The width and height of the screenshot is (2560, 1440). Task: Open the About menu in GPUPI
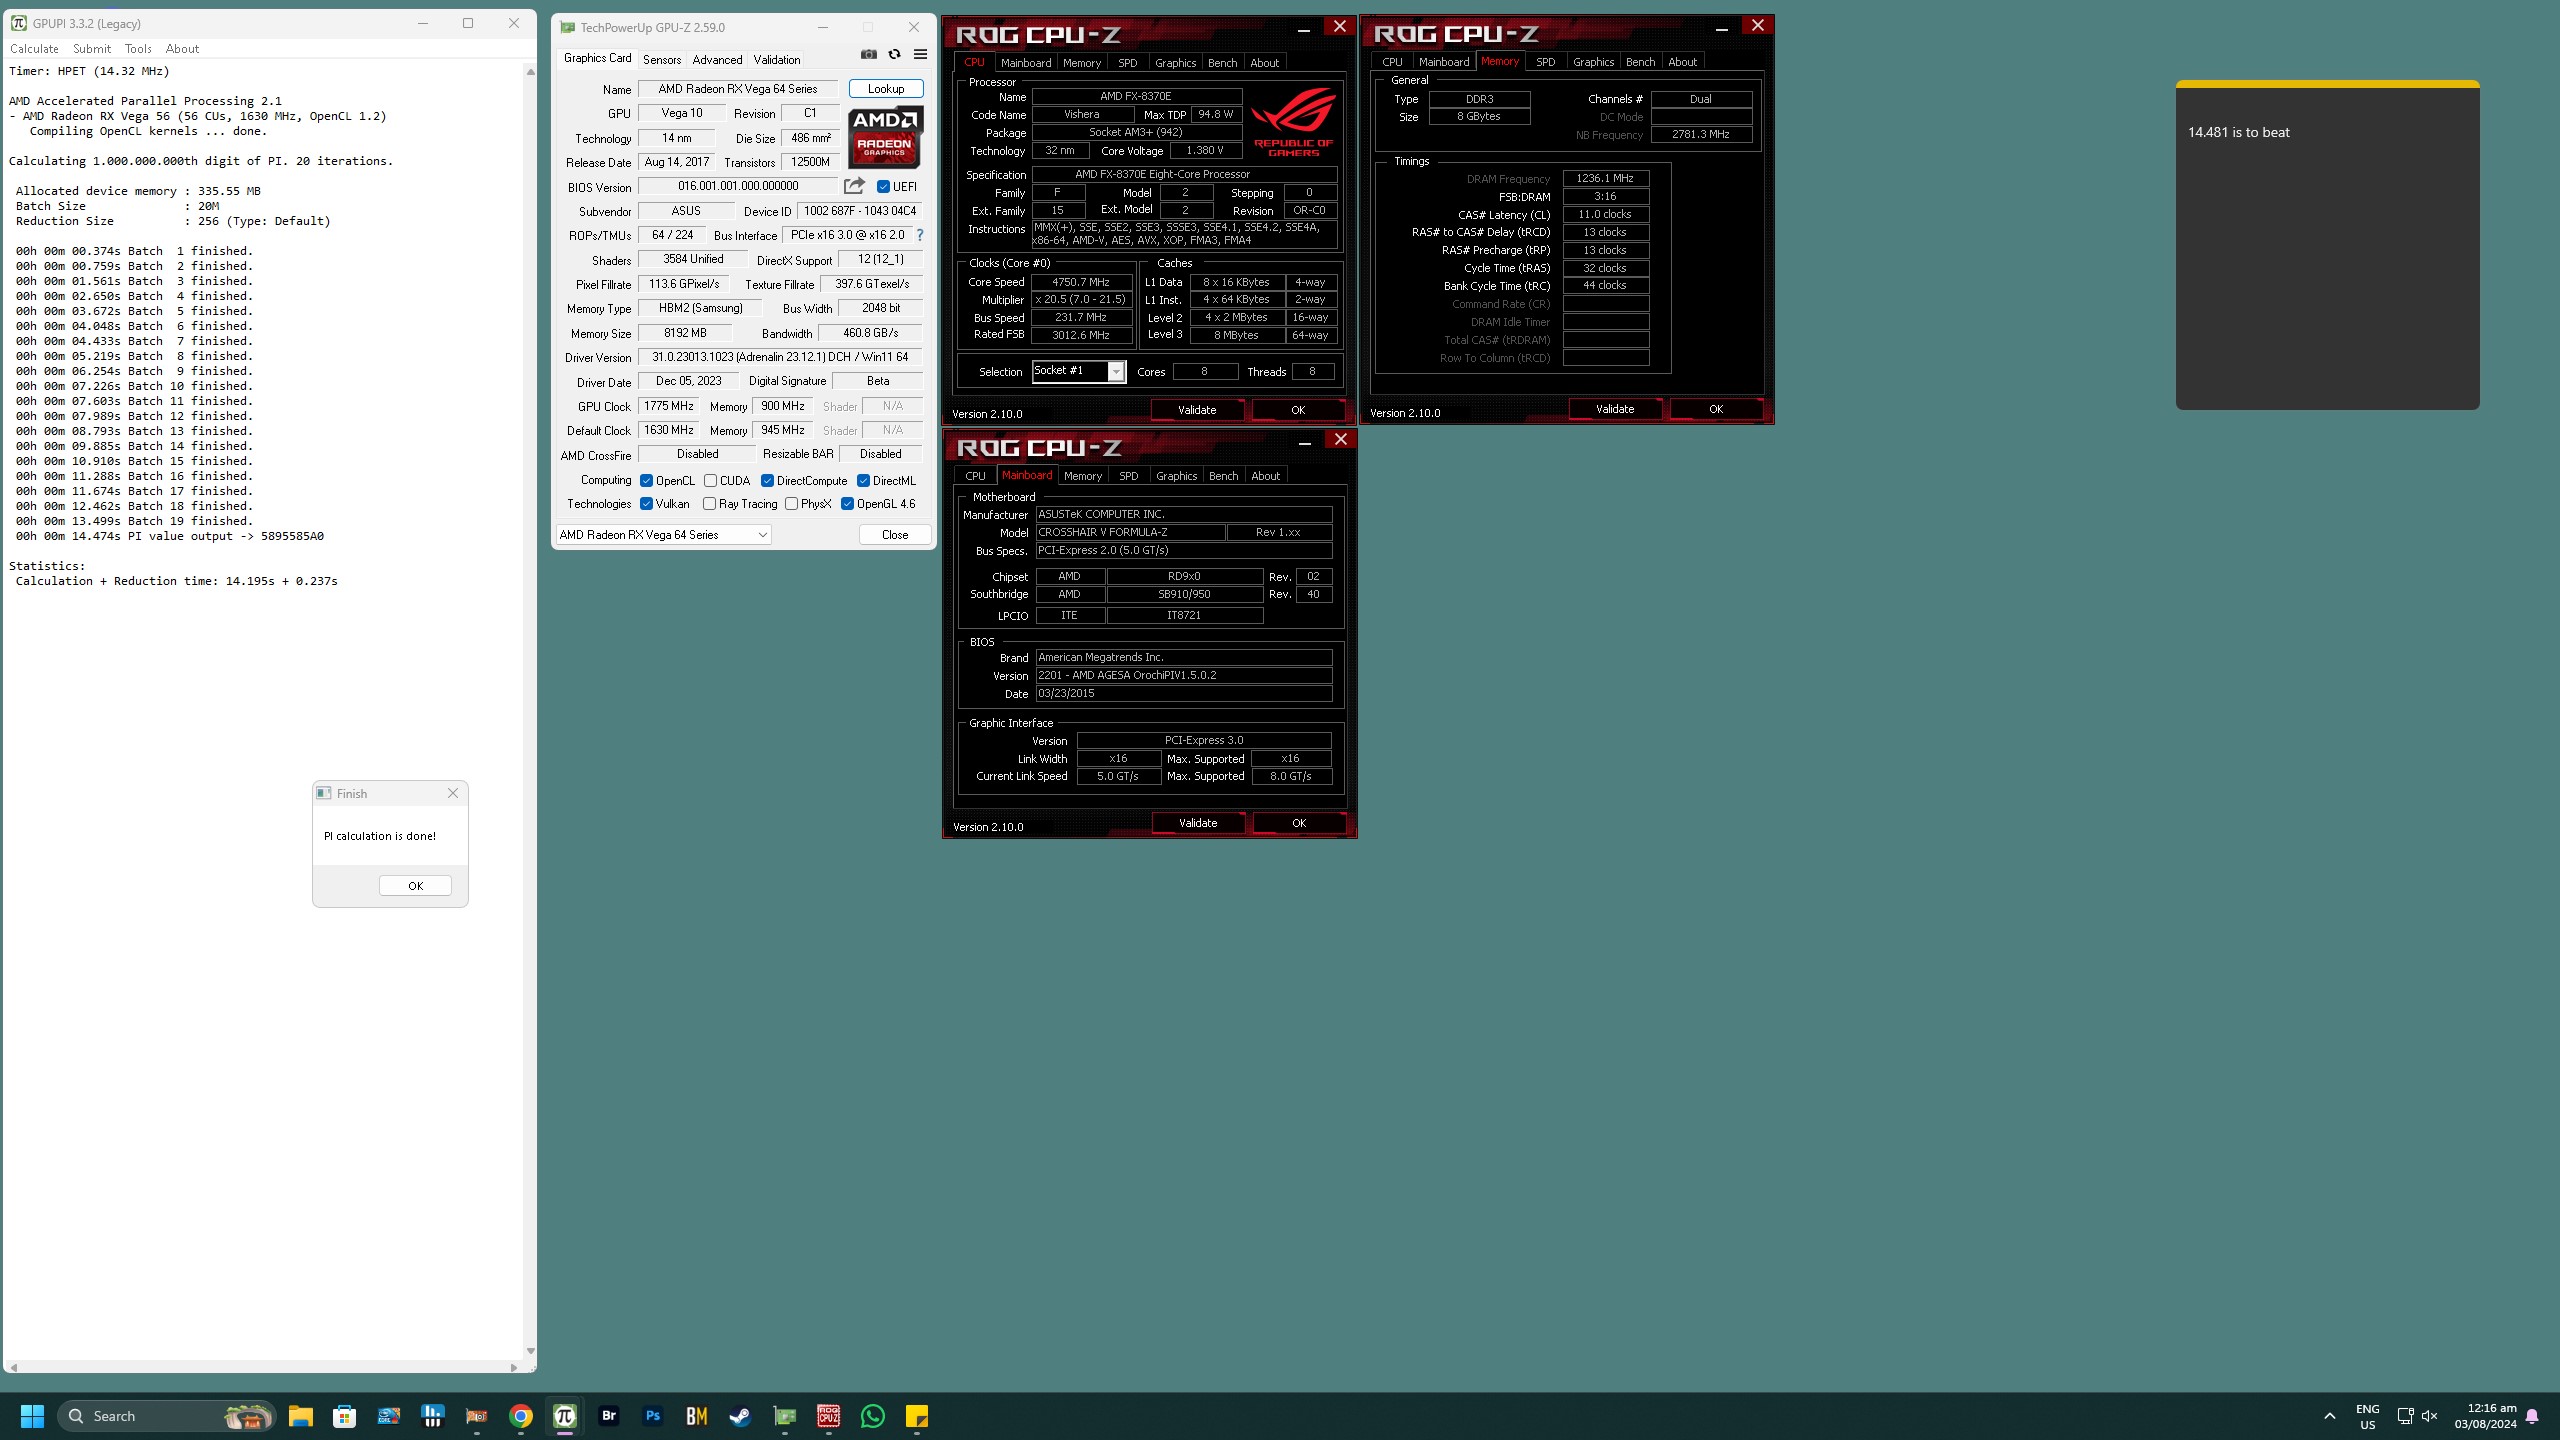coord(182,48)
